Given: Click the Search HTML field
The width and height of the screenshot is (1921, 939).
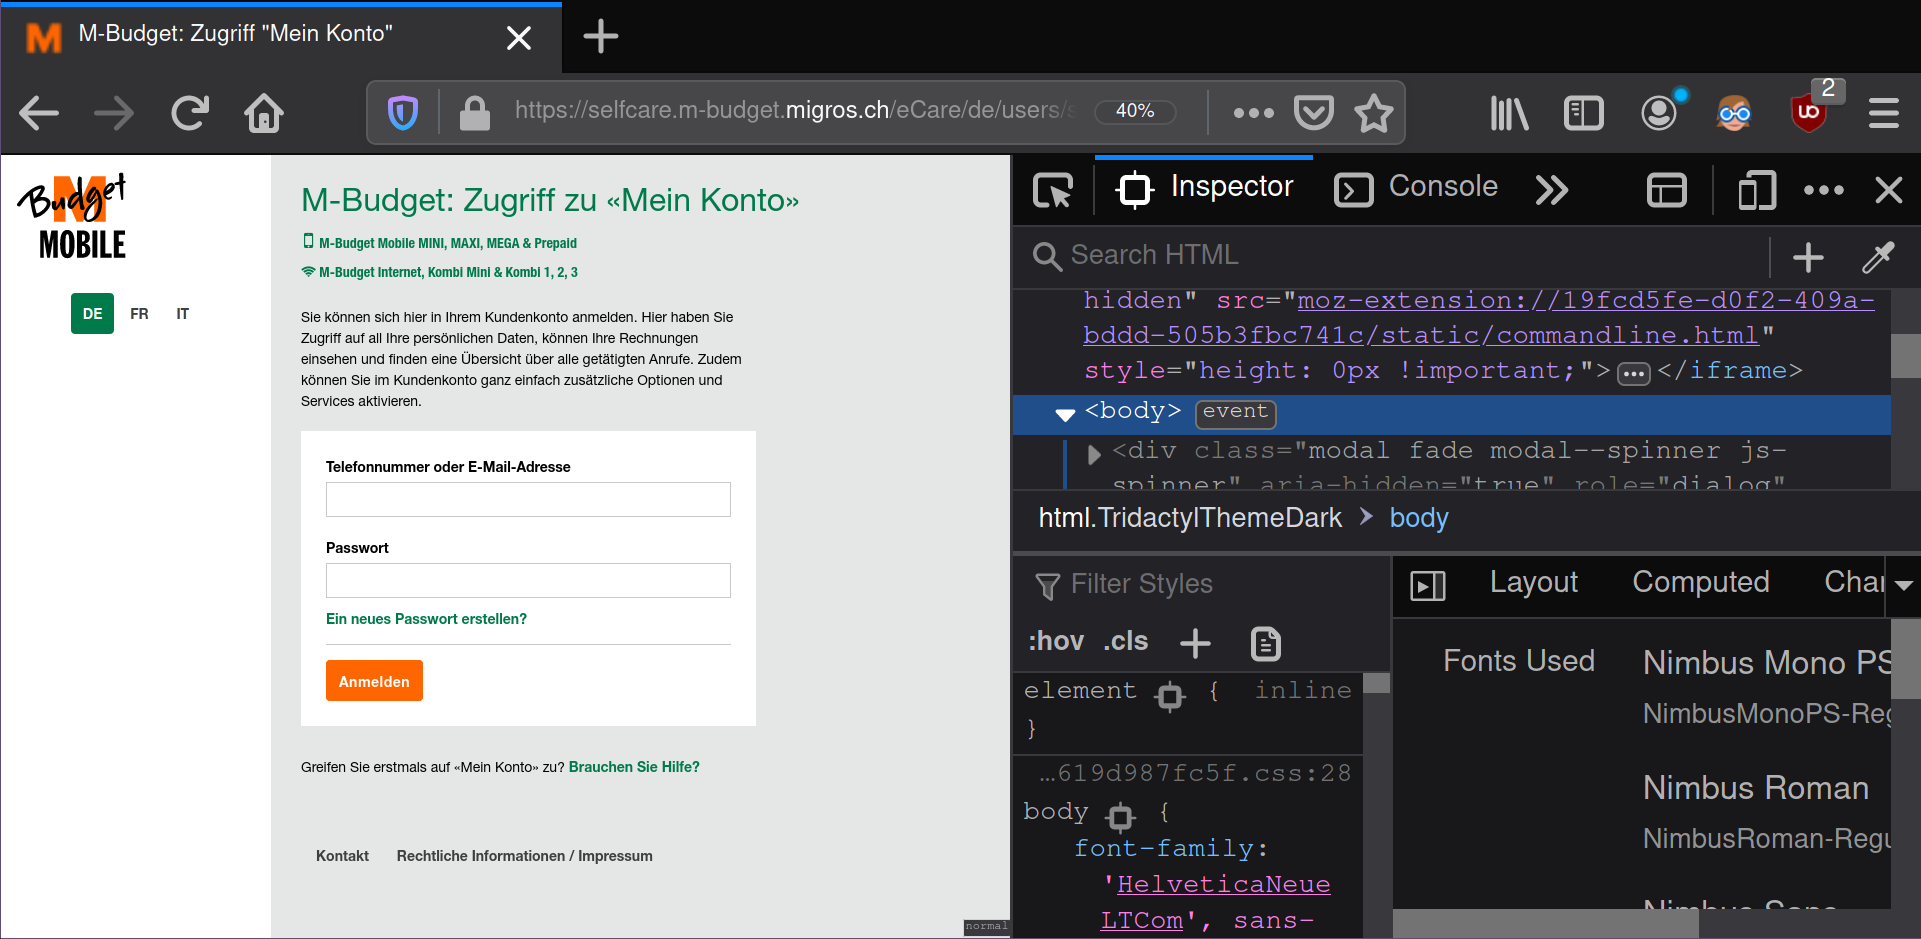Looking at the screenshot, I should (1400, 256).
